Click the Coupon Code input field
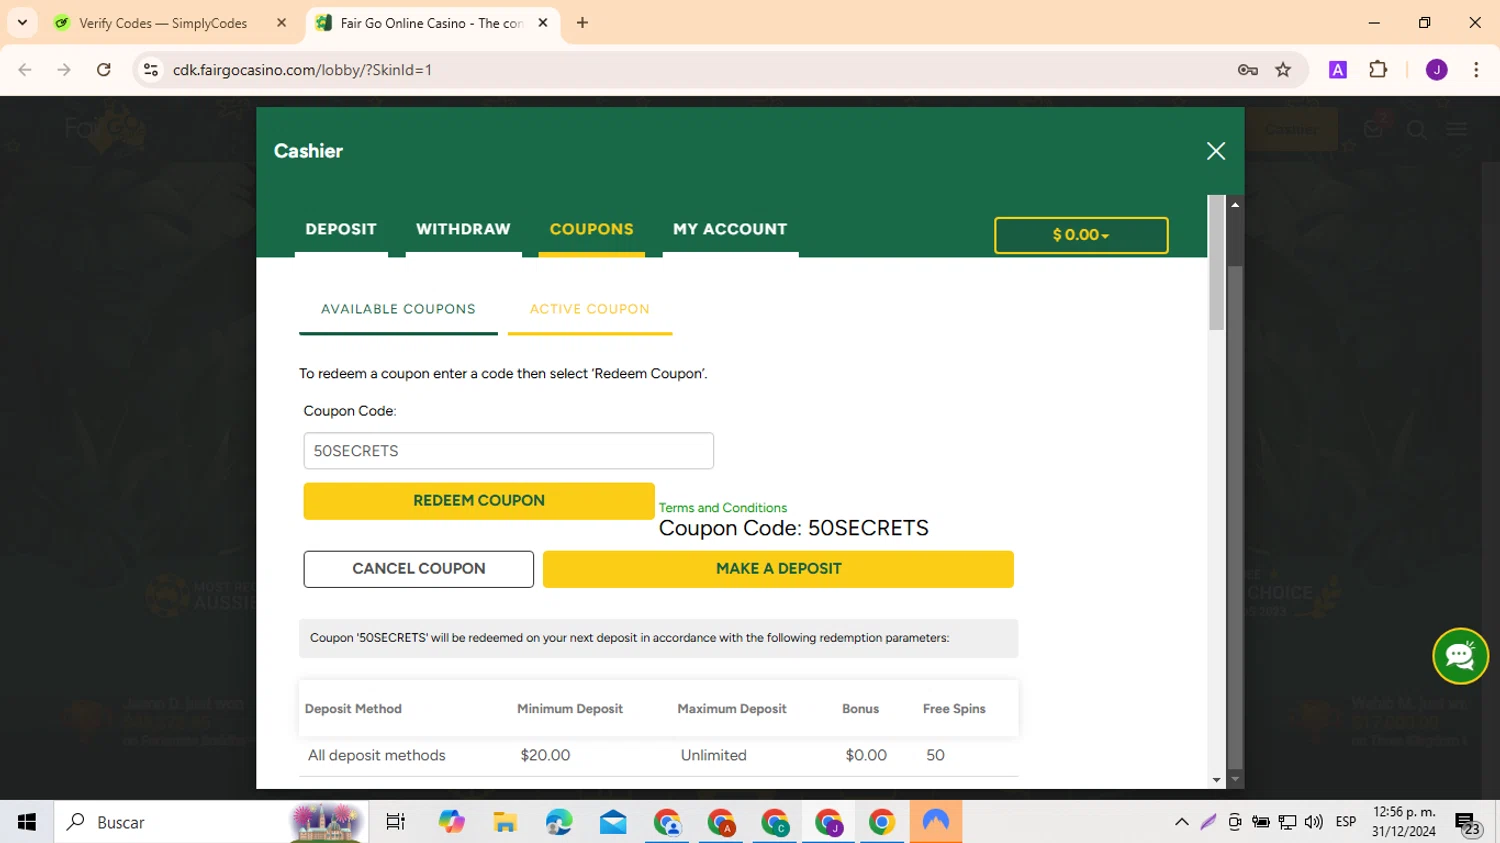 (508, 451)
